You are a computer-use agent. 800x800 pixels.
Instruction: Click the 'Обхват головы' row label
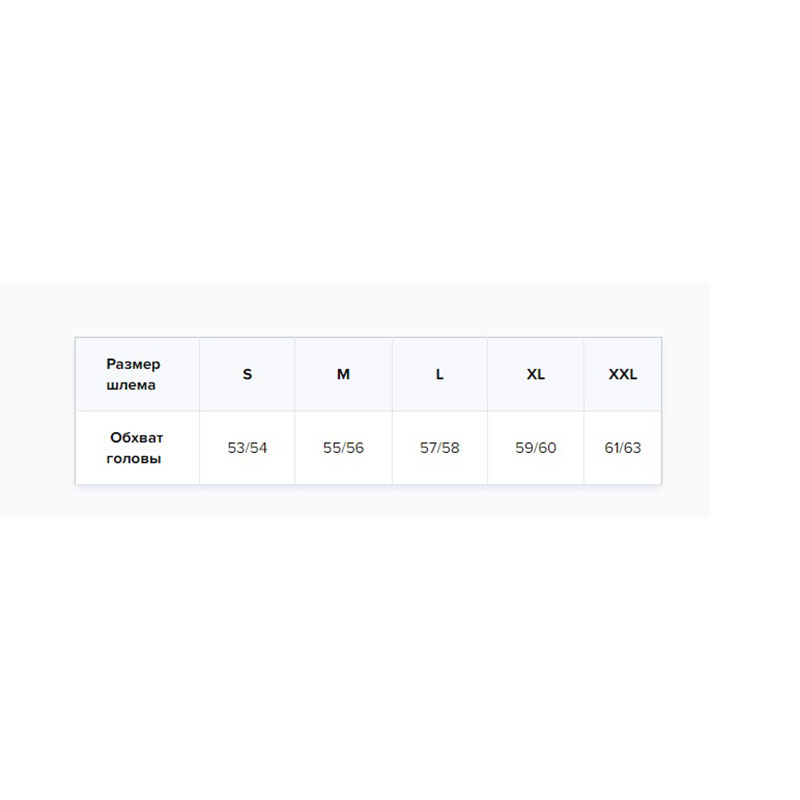pos(137,448)
